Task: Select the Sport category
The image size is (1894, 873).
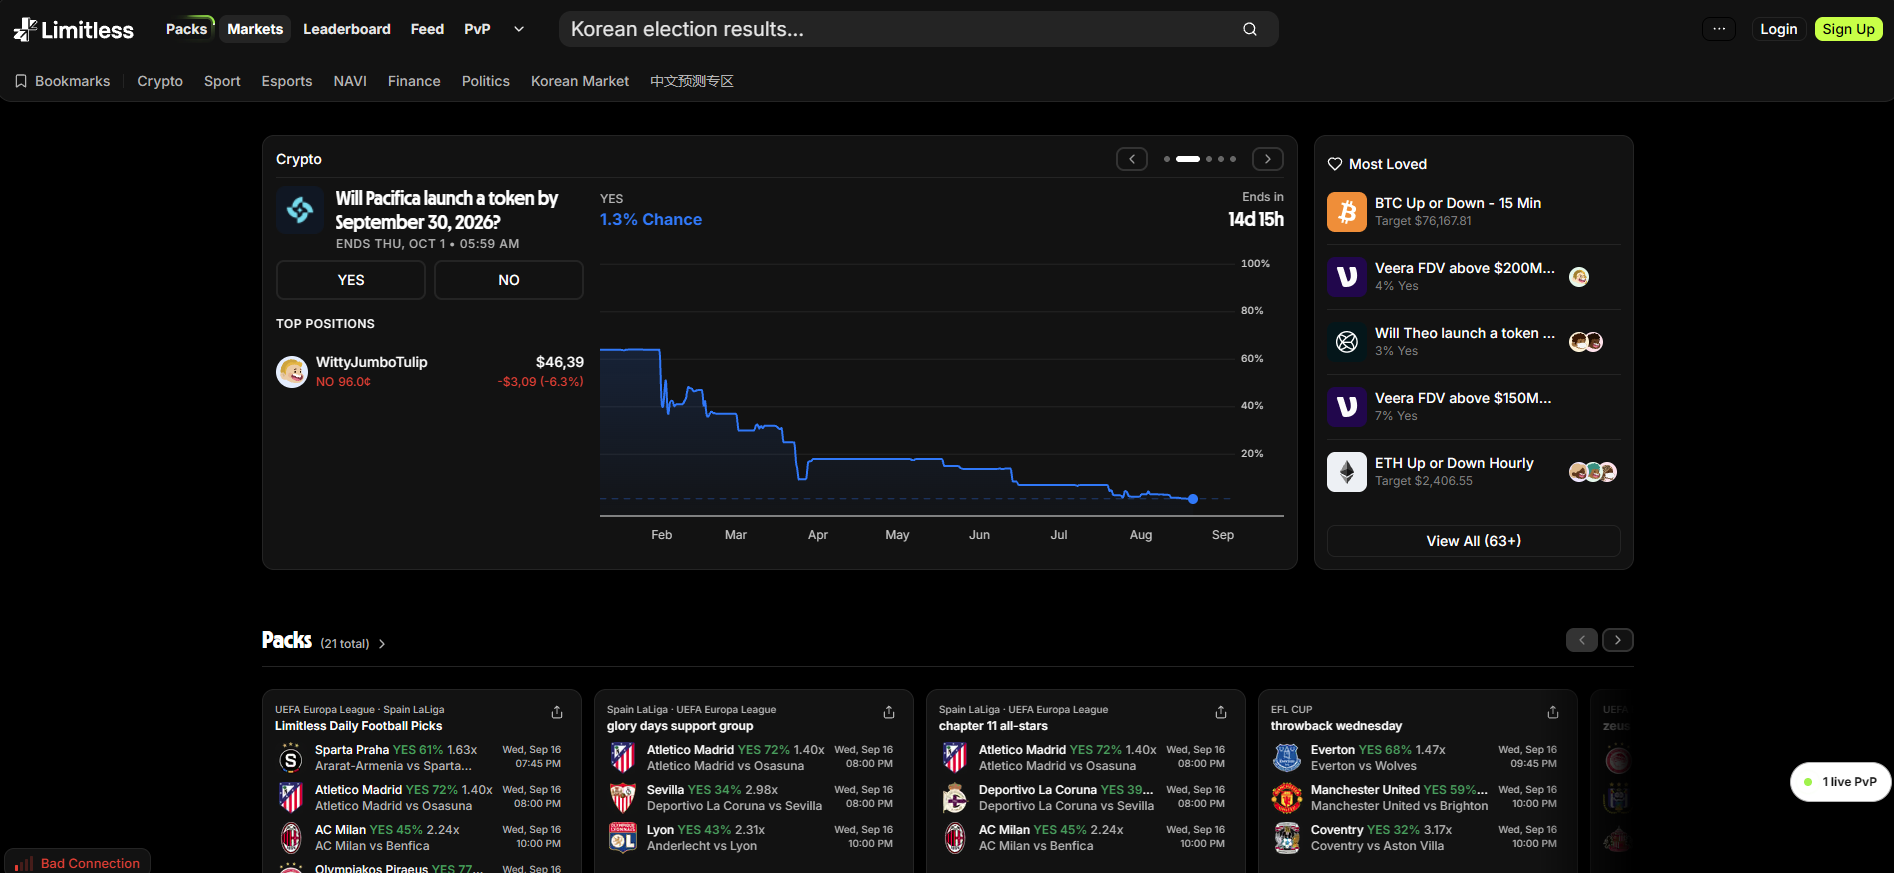Action: point(222,81)
